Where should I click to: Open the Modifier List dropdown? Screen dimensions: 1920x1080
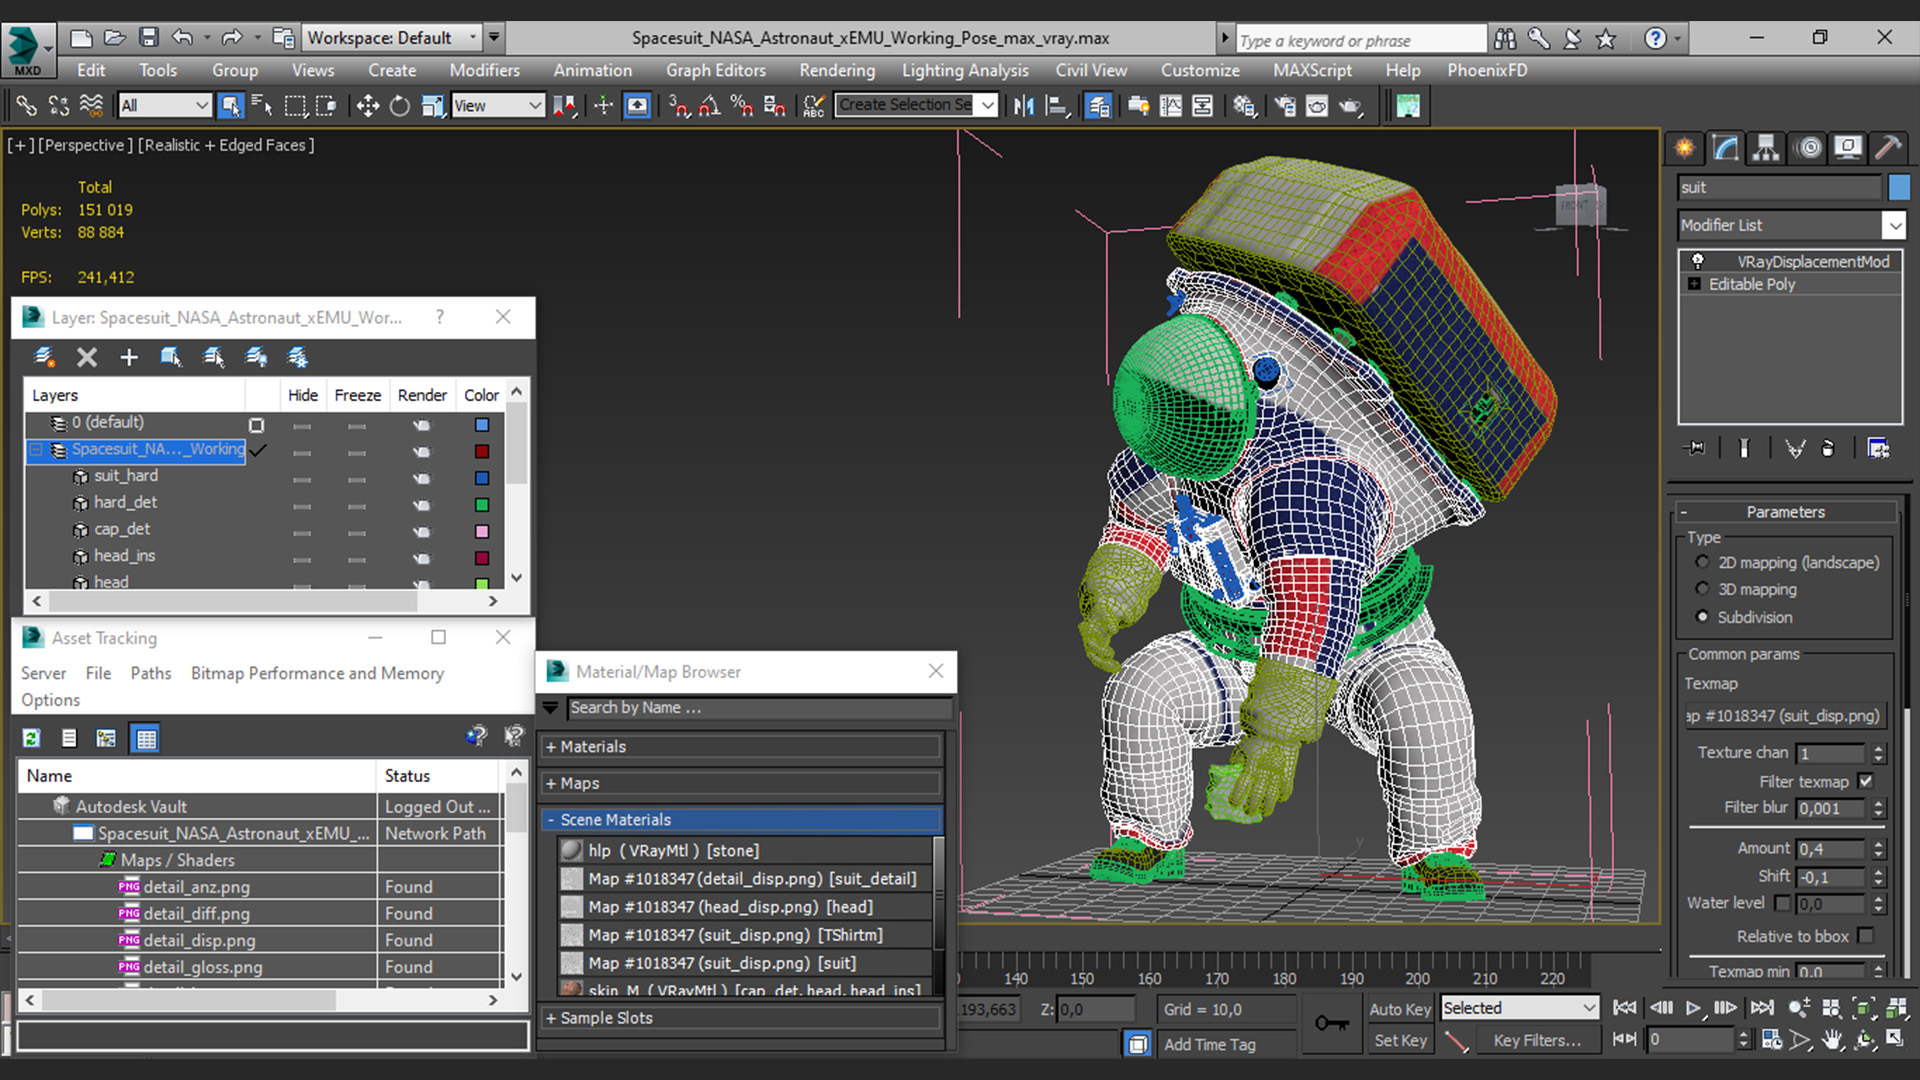point(1791,225)
